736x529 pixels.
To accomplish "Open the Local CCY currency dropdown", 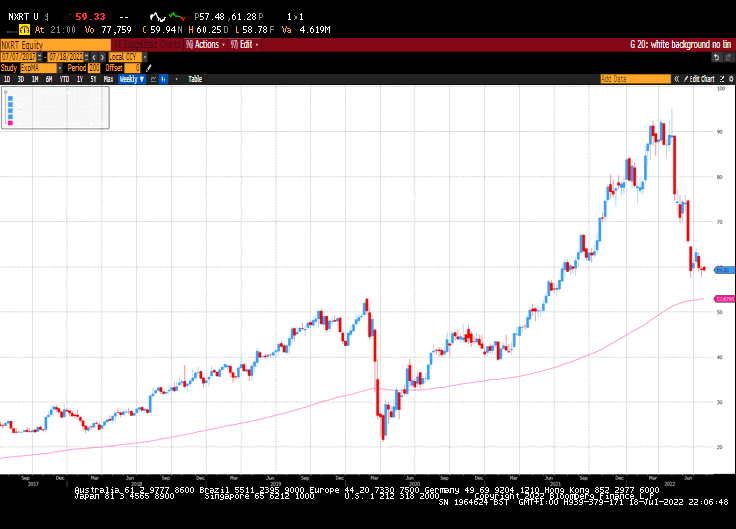I will 145,57.
